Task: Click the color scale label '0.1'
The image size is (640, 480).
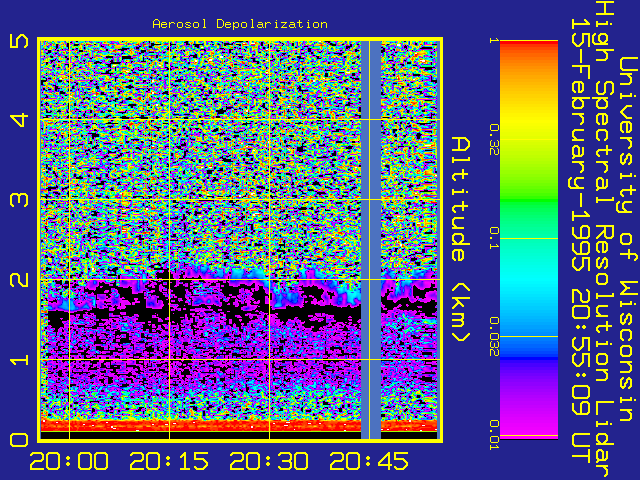Action: coord(494,238)
